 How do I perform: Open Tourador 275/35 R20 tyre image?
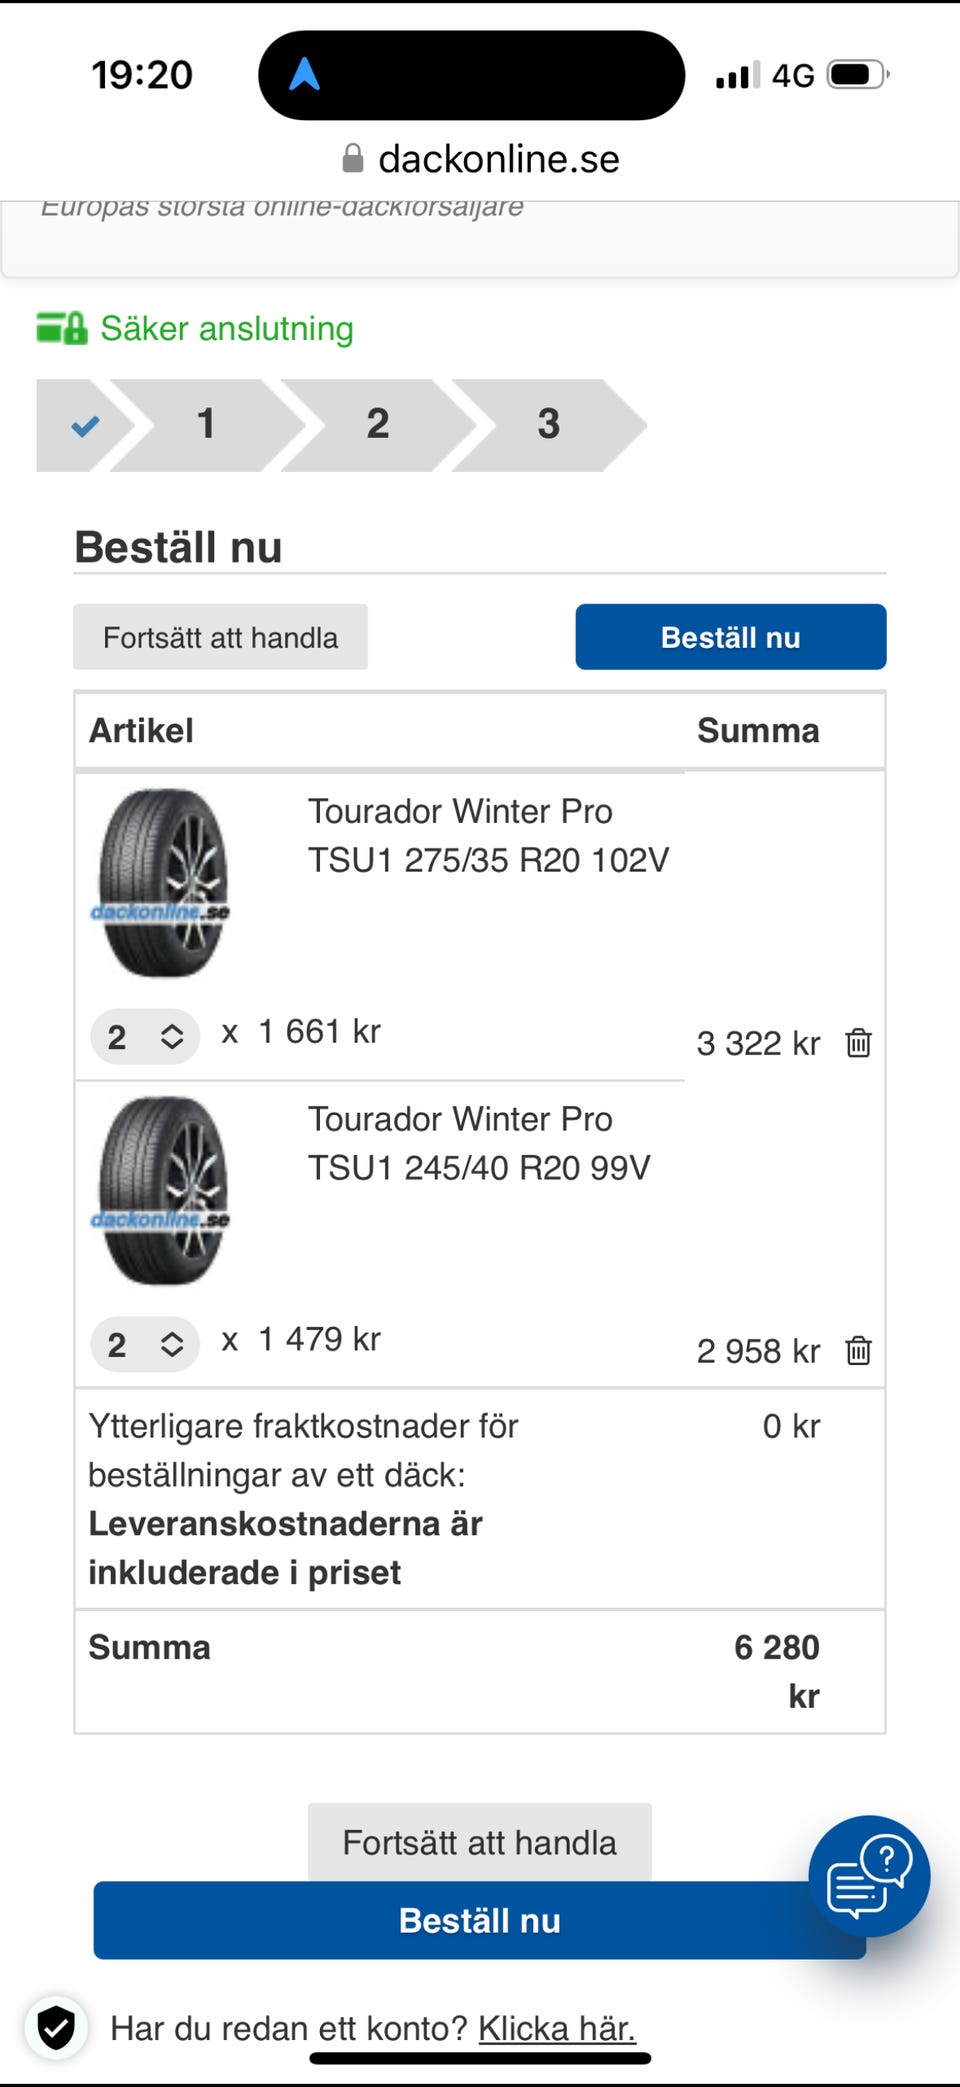click(x=161, y=883)
